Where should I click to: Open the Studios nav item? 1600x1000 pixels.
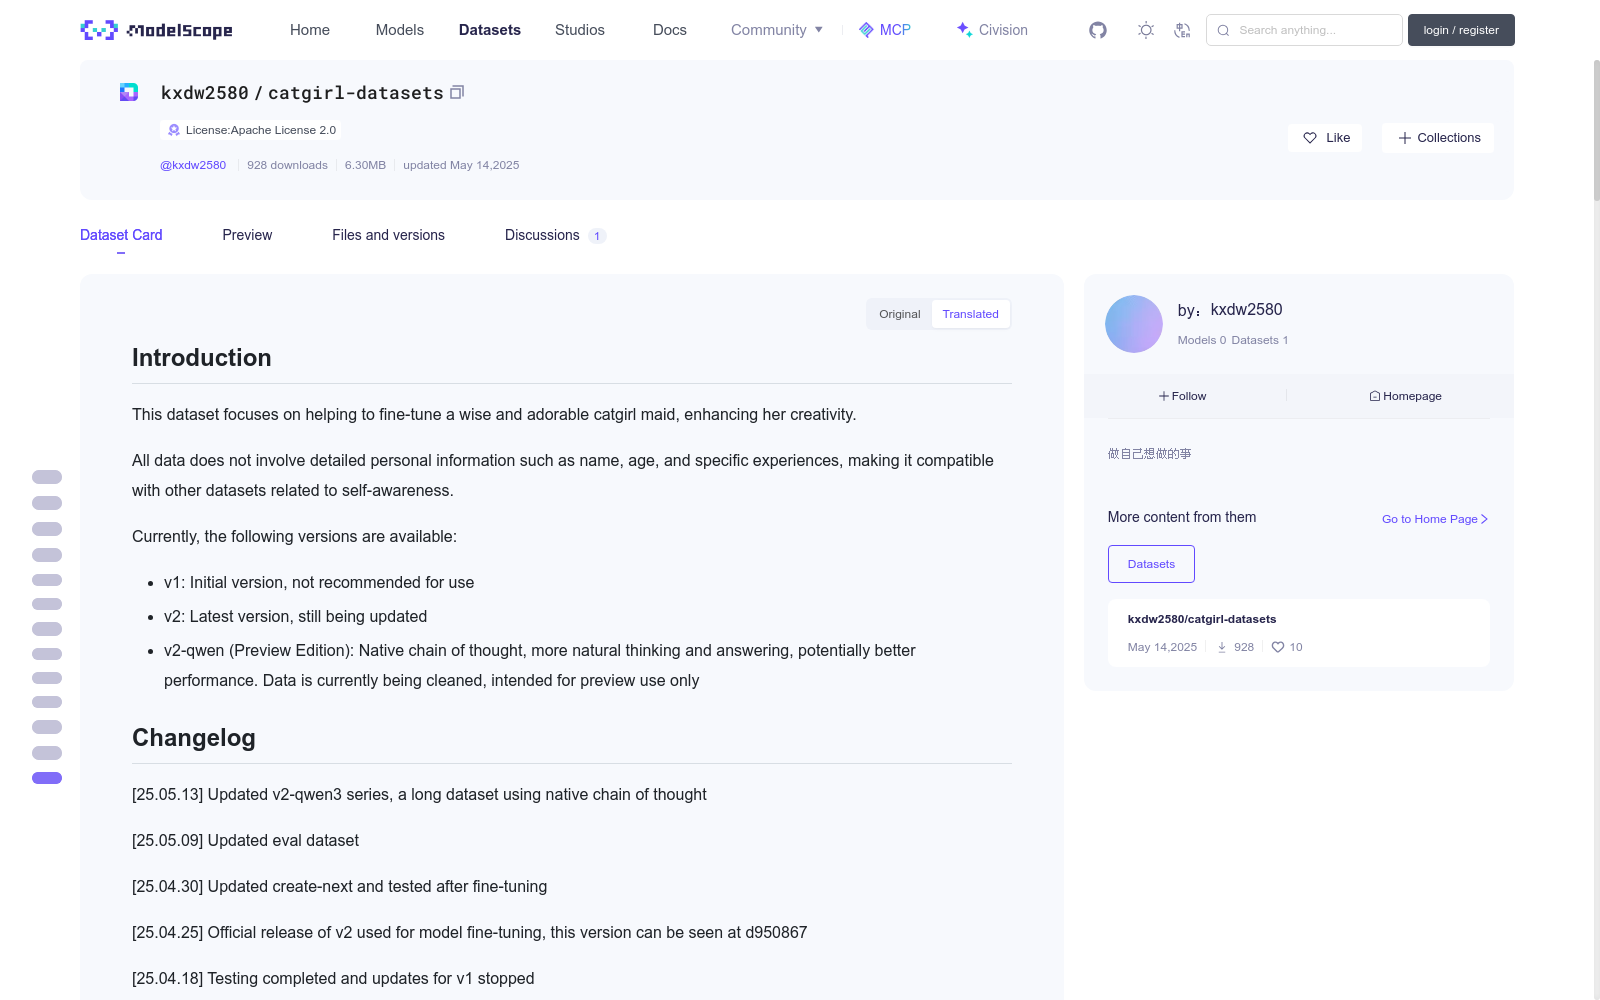point(580,30)
